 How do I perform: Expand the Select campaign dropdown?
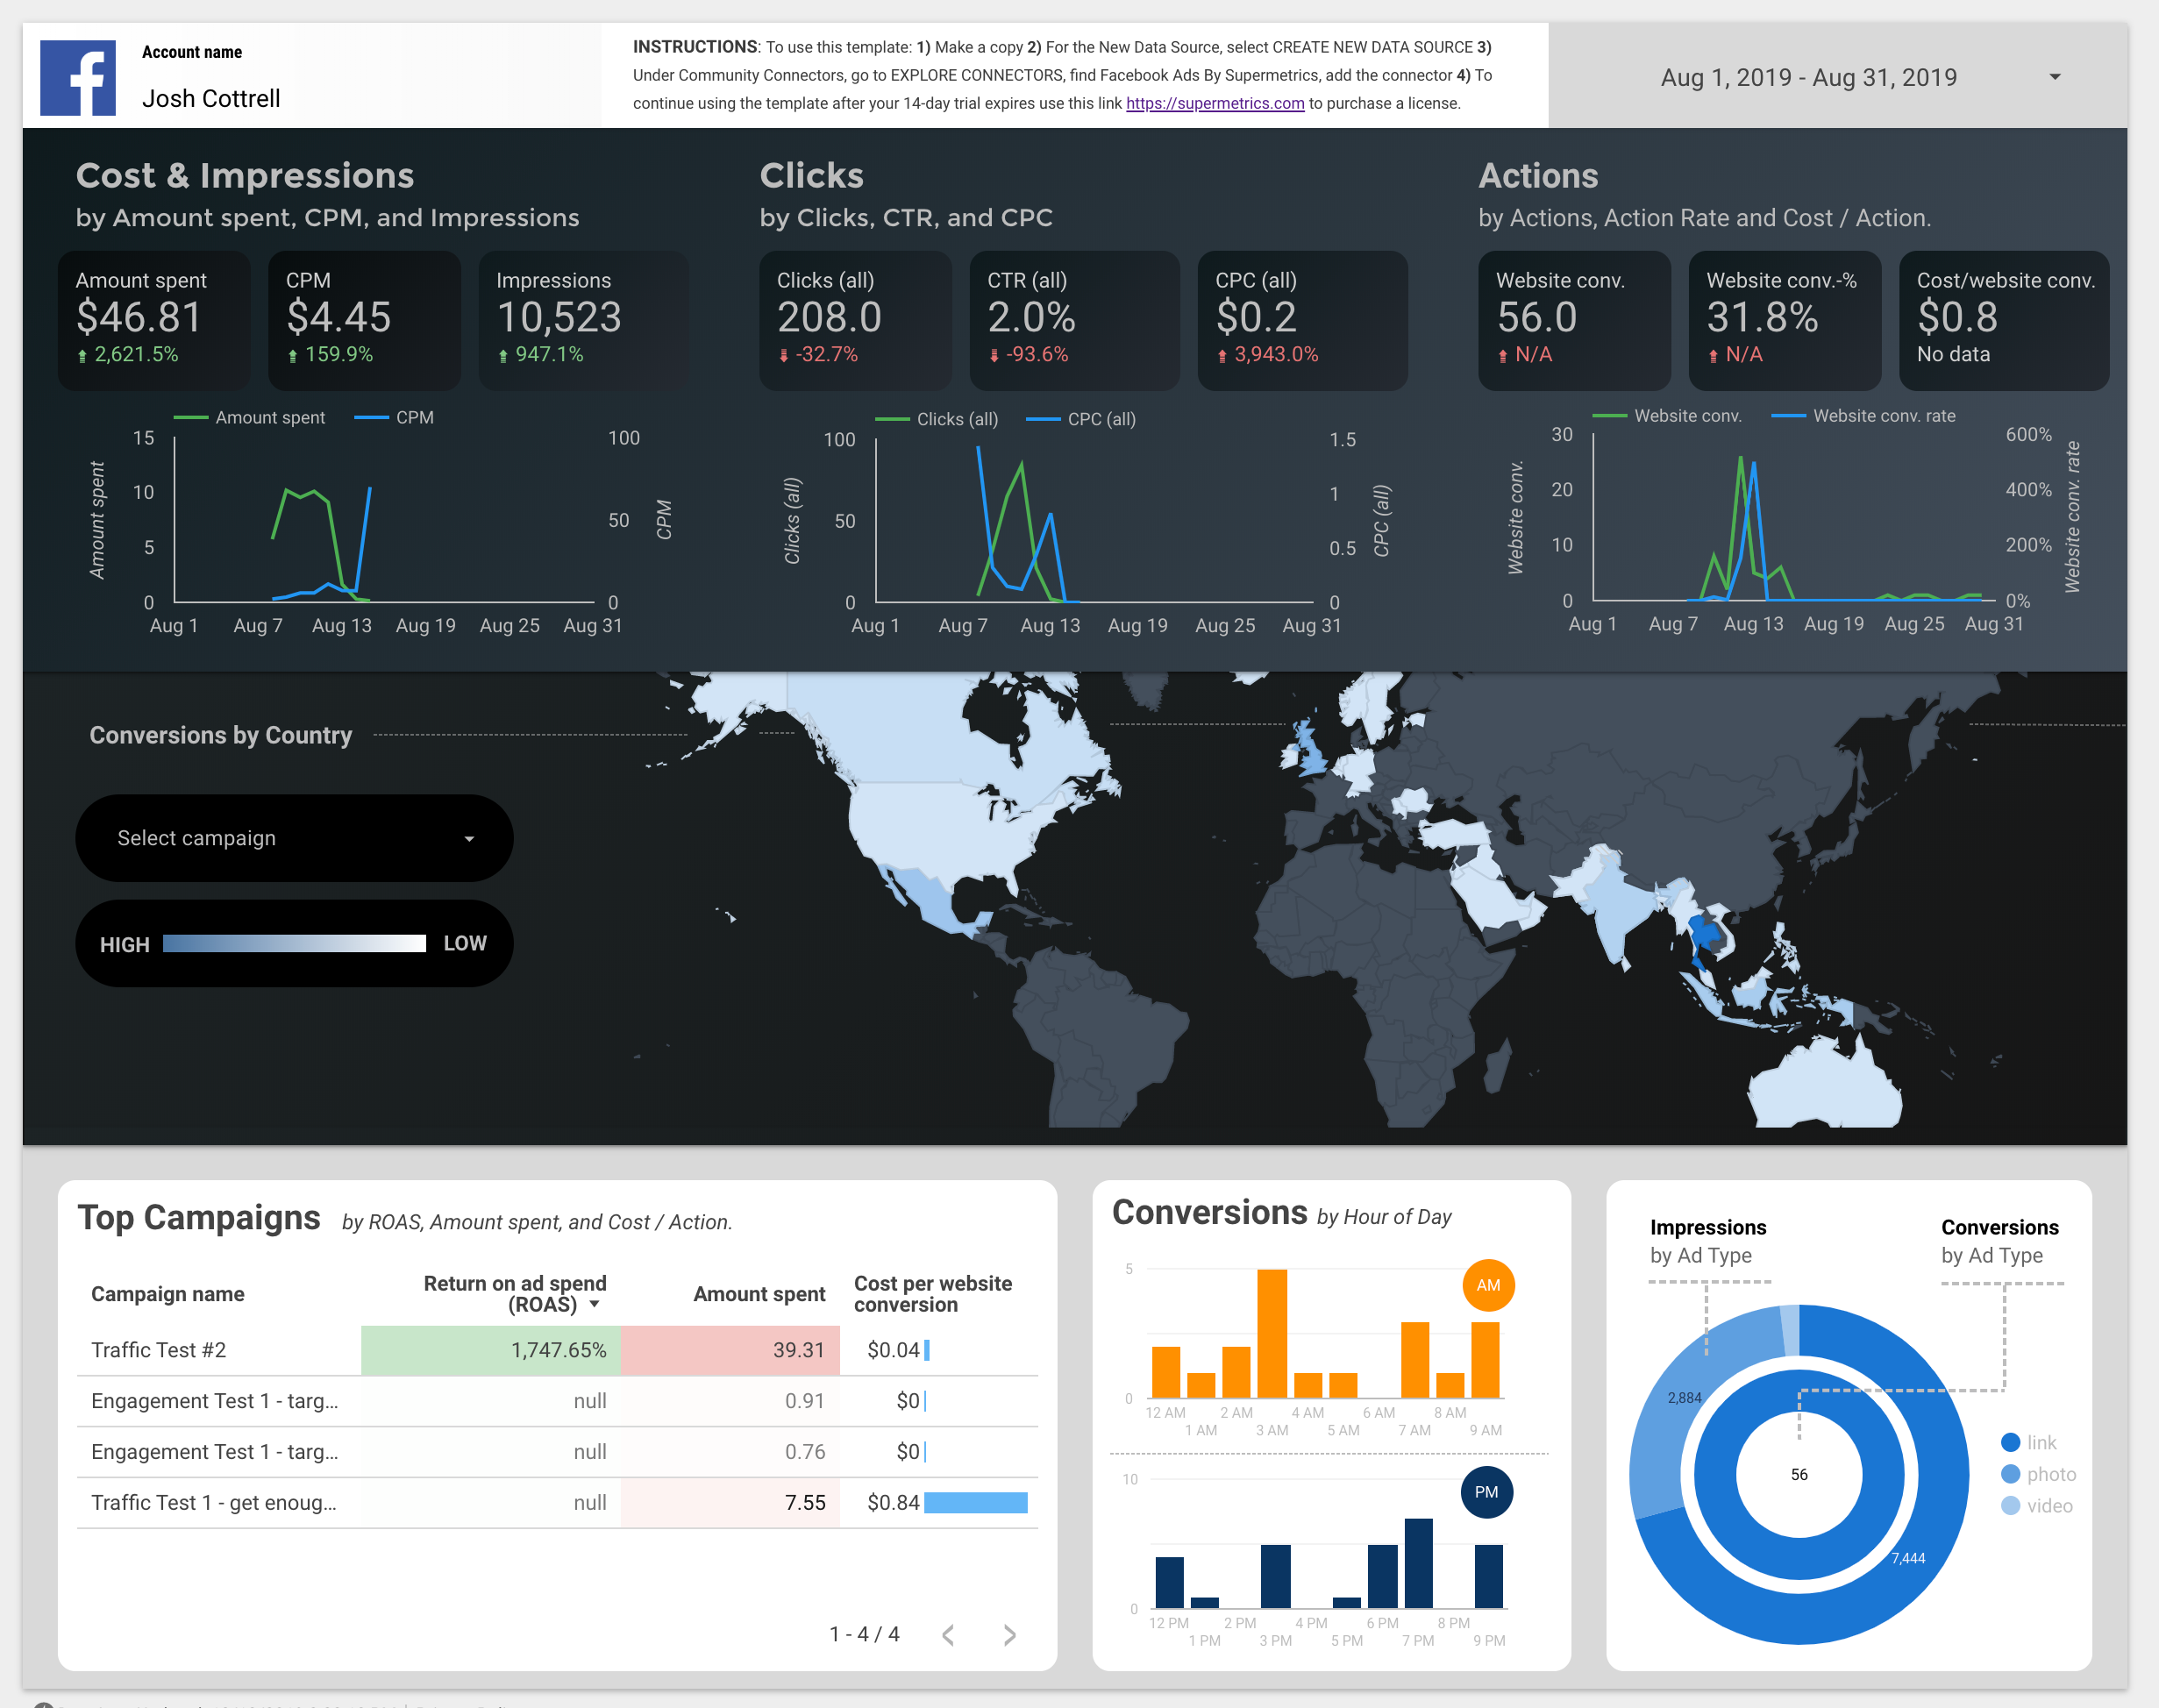(294, 838)
